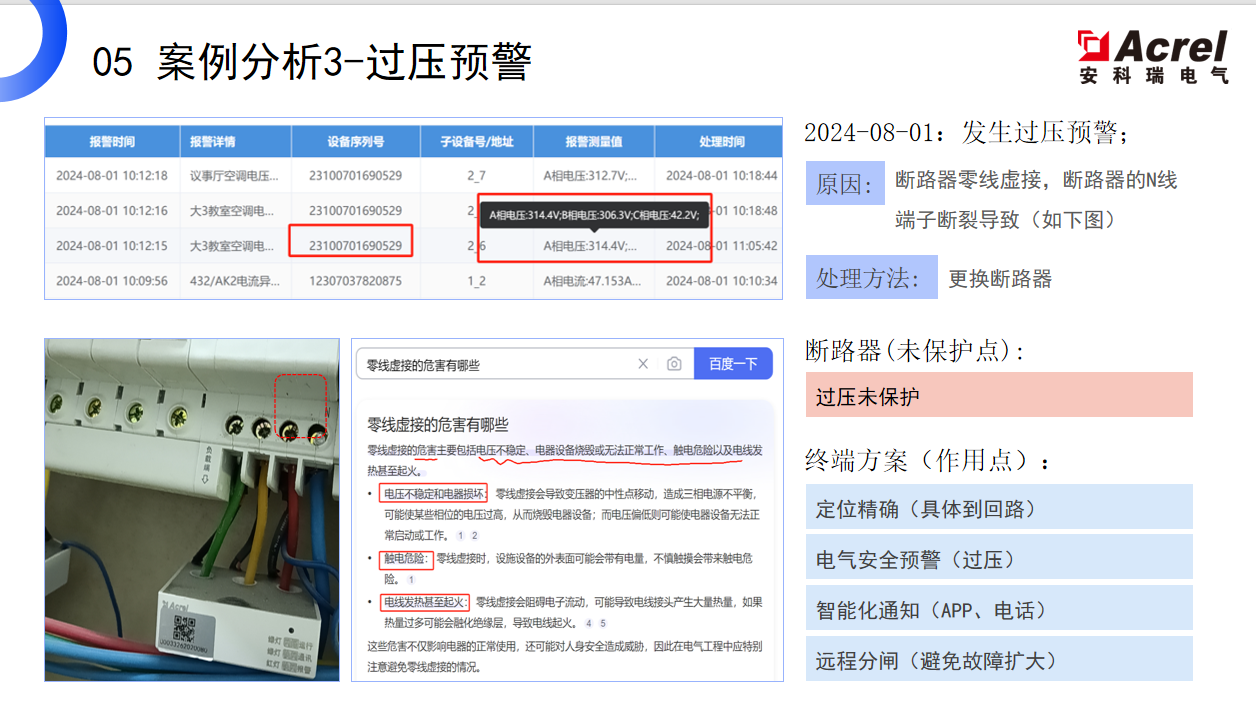Click handling time 2024-08-01 11:05:42
Viewport: 1256px width, 712px height.
point(721,245)
